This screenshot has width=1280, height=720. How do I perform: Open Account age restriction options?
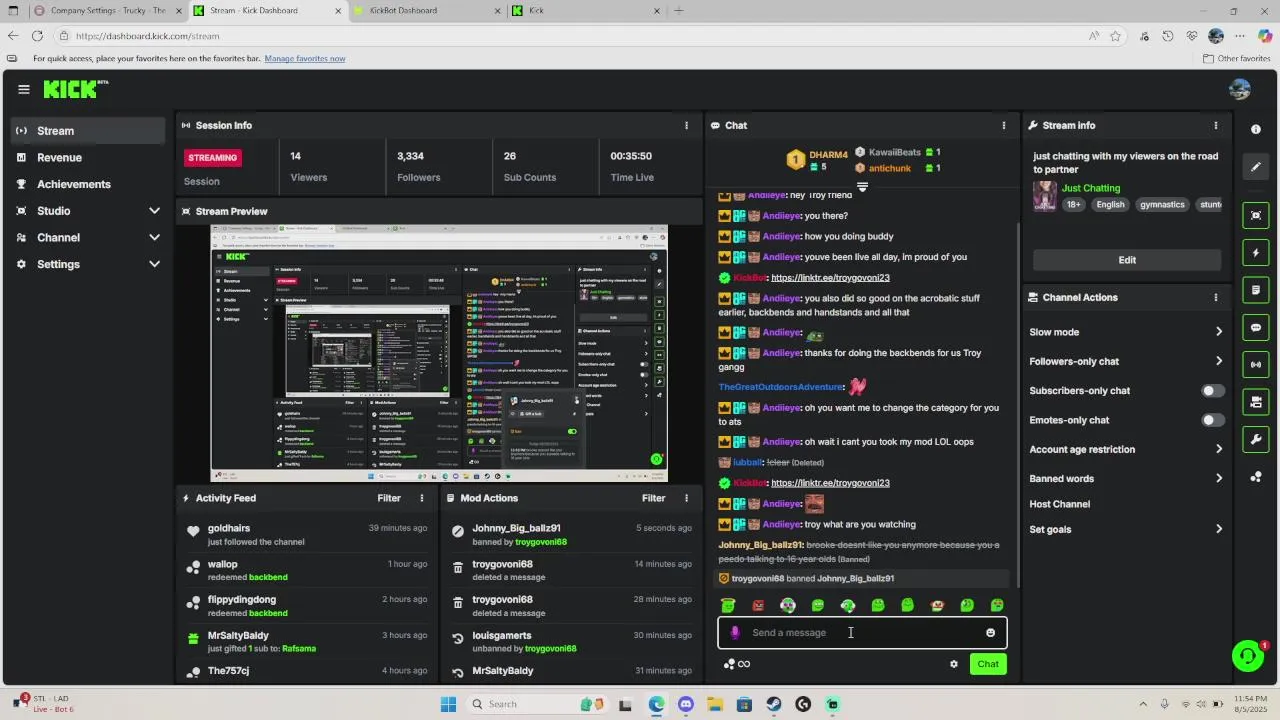[x=1126, y=449]
